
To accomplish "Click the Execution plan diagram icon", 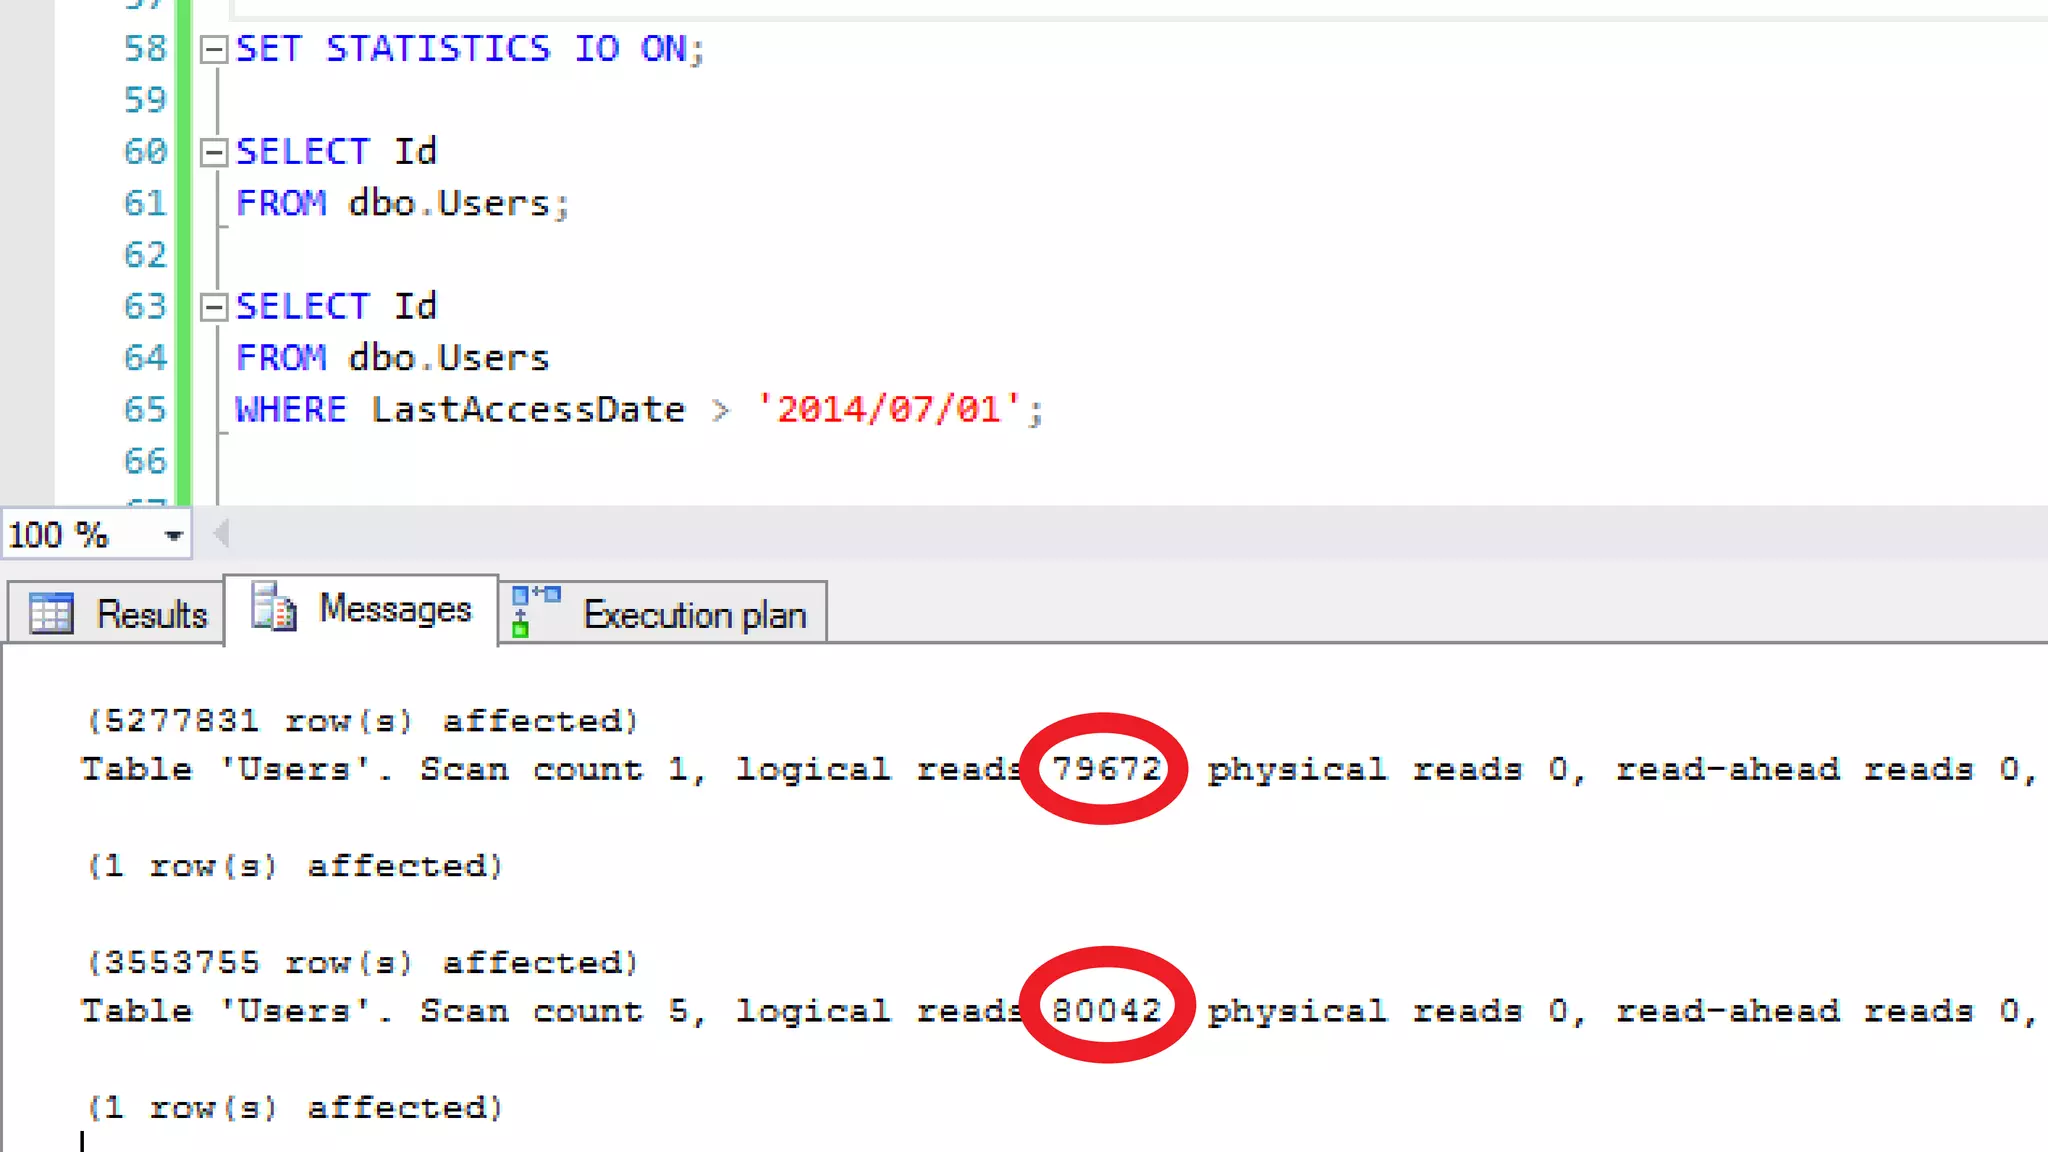I will [x=535, y=611].
